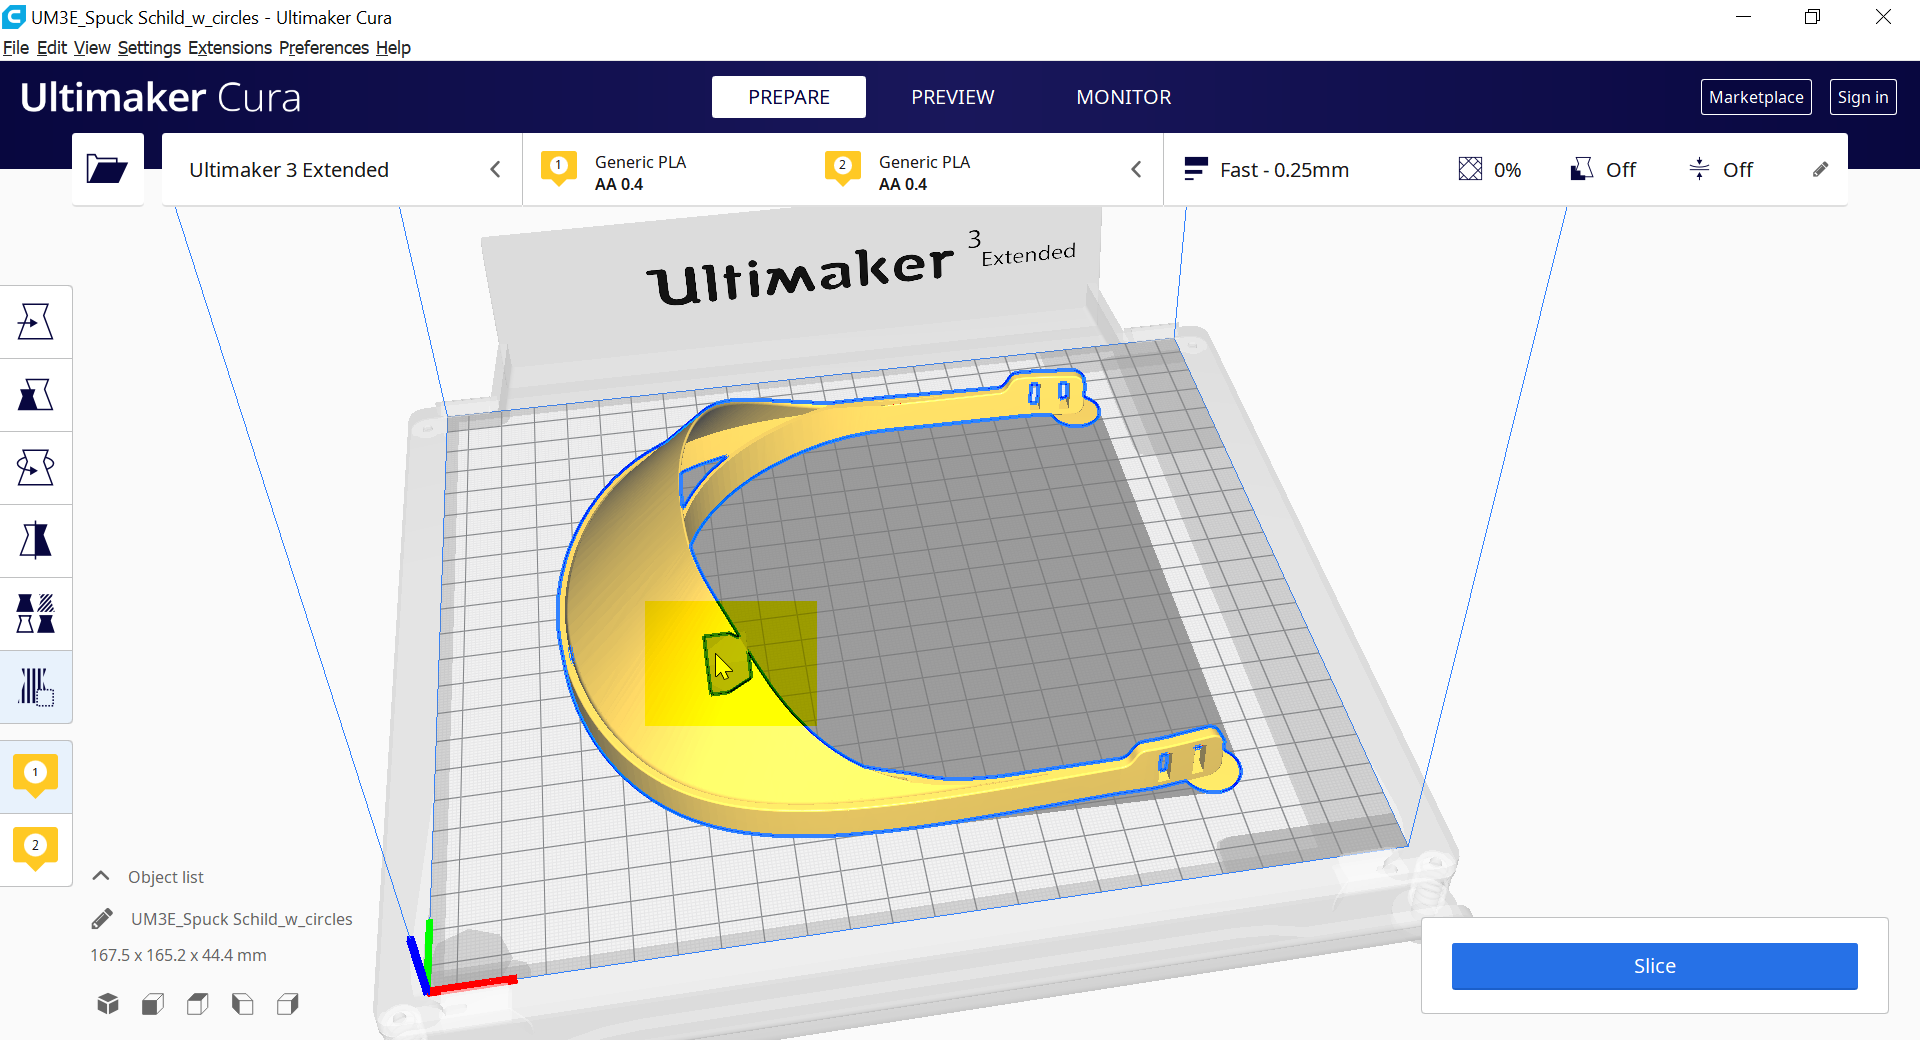Select the Rotate tool
Viewport: 1920px width, 1040px height.
[36, 467]
